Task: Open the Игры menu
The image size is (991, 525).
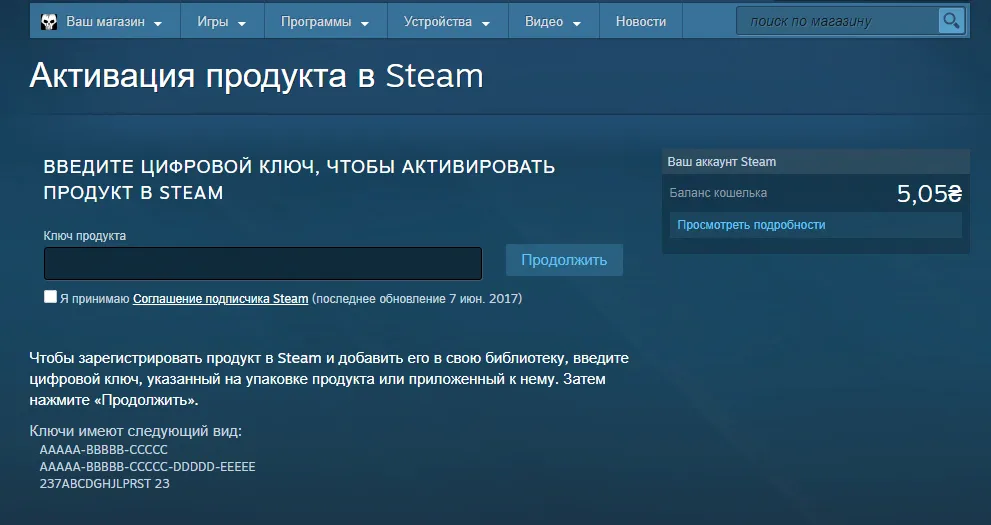Action: [222, 21]
